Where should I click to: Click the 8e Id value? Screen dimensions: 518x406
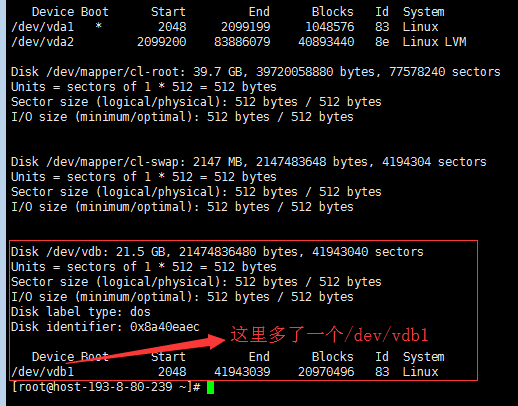point(382,42)
